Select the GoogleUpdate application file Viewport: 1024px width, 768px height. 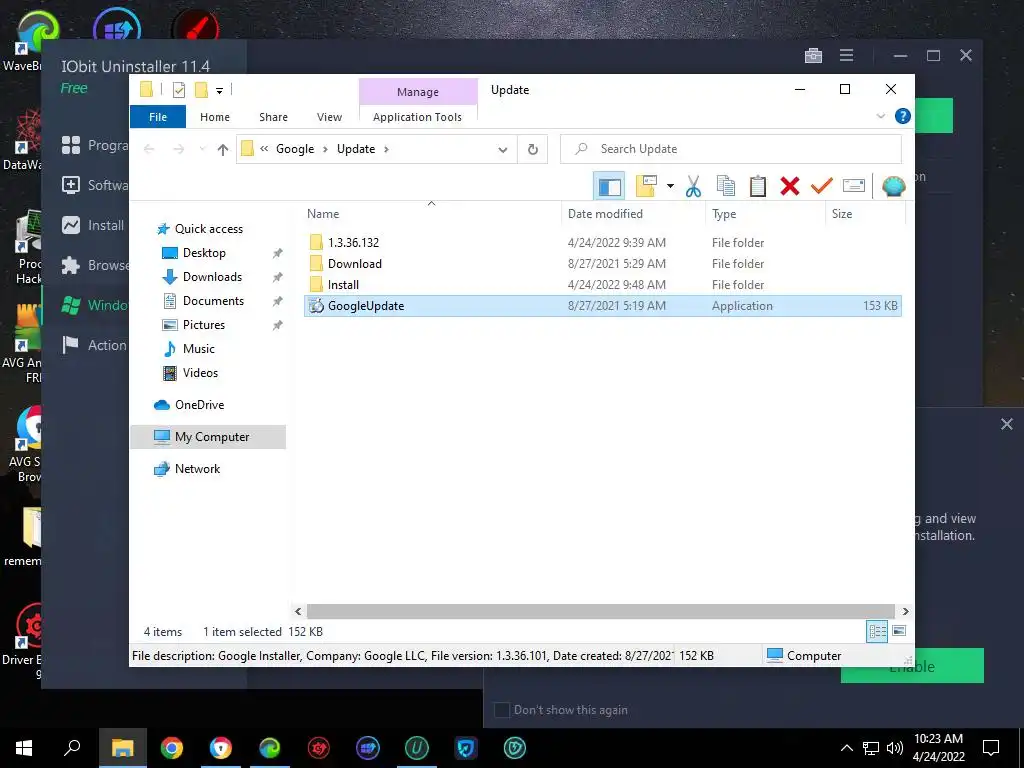point(603,306)
